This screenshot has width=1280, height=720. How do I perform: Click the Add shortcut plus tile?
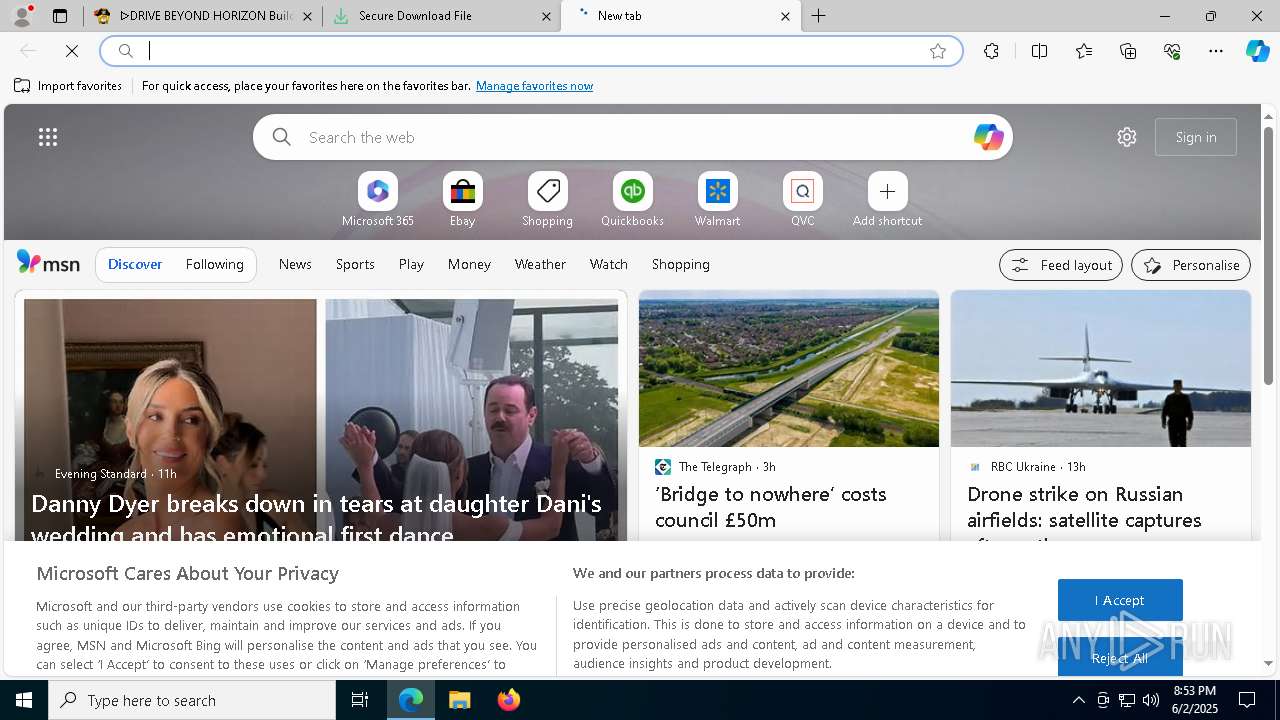[x=887, y=200]
